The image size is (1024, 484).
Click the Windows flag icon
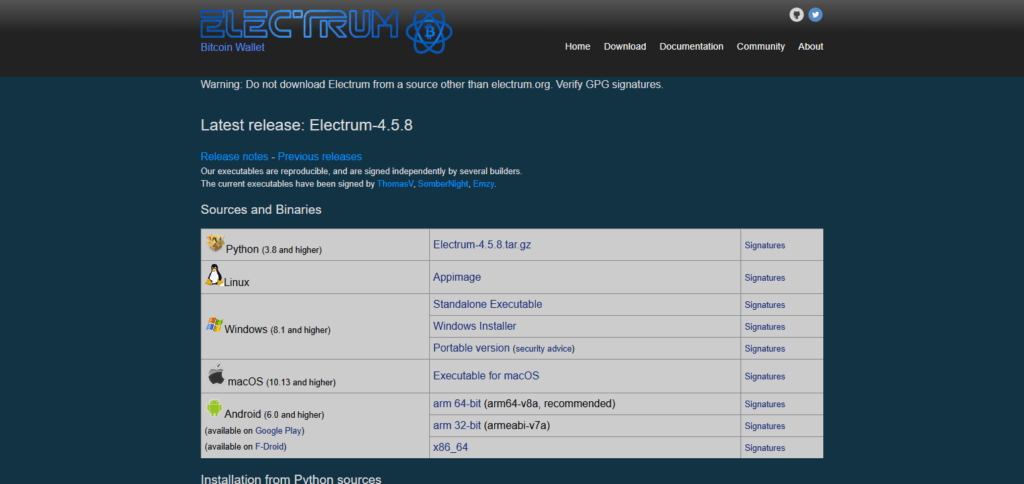pyautogui.click(x=214, y=325)
